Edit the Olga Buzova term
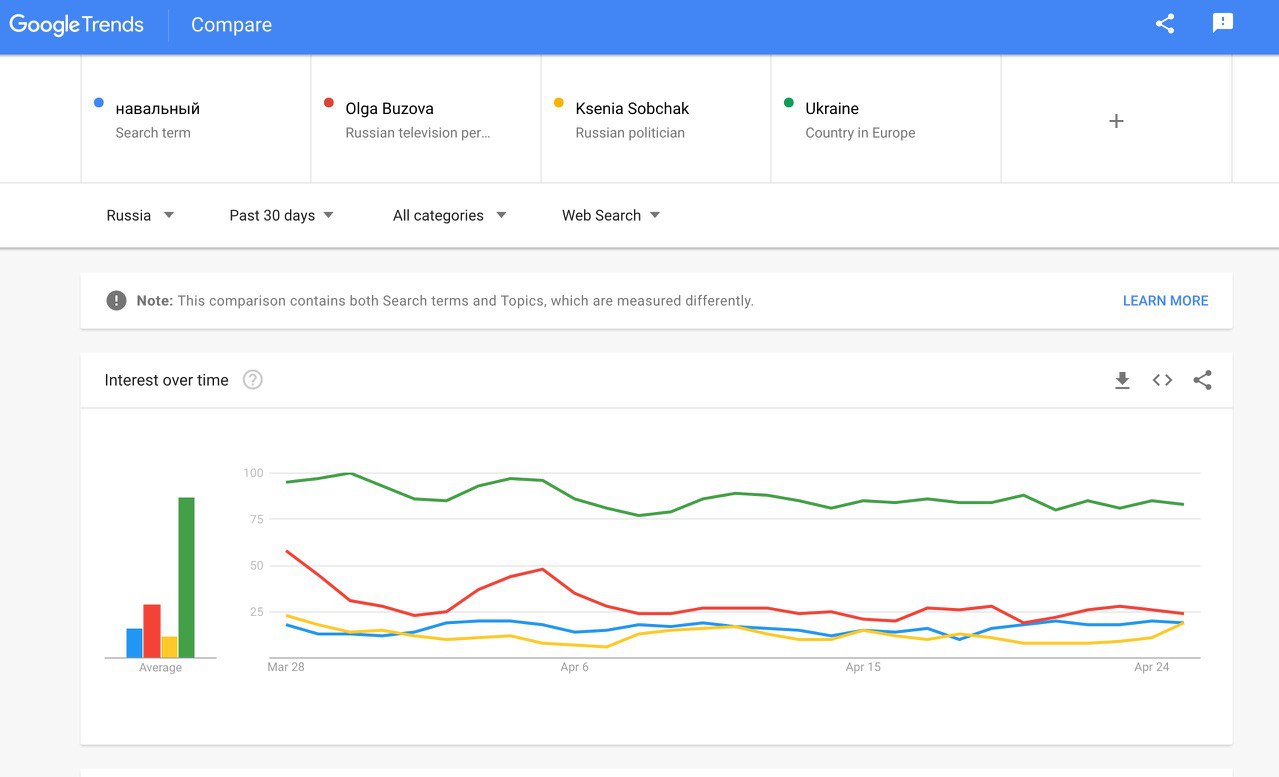The width and height of the screenshot is (1279, 777). pos(426,119)
